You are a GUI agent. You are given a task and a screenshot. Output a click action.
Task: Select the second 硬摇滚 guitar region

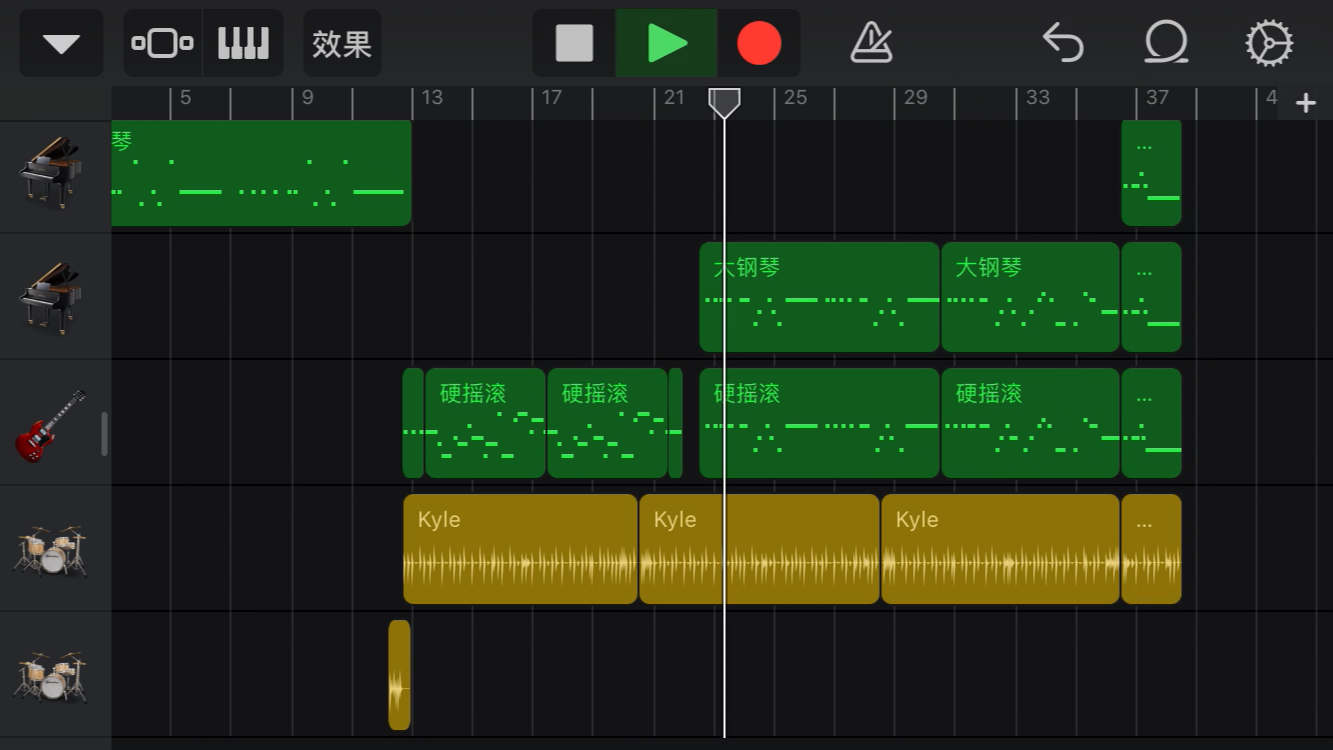coord(607,423)
